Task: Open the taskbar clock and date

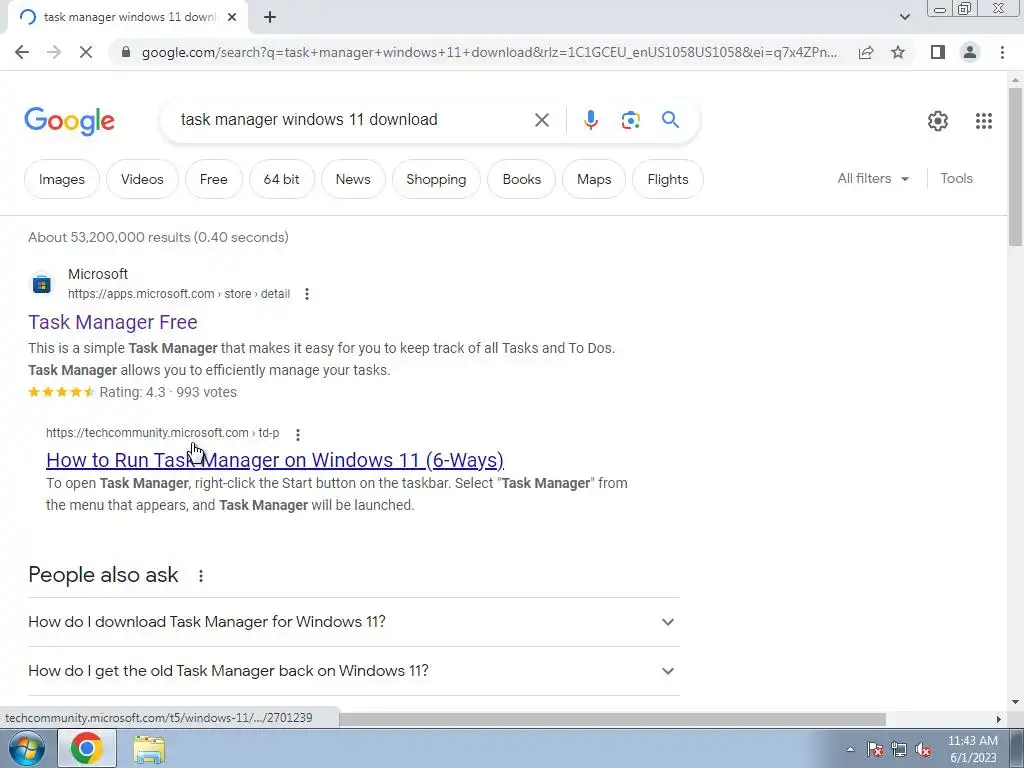Action: coord(972,749)
